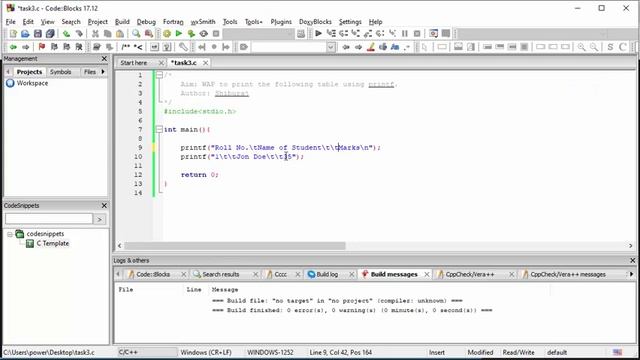The height and width of the screenshot is (360, 640).
Task: Run the program with the green play icon
Action: coord(179,34)
